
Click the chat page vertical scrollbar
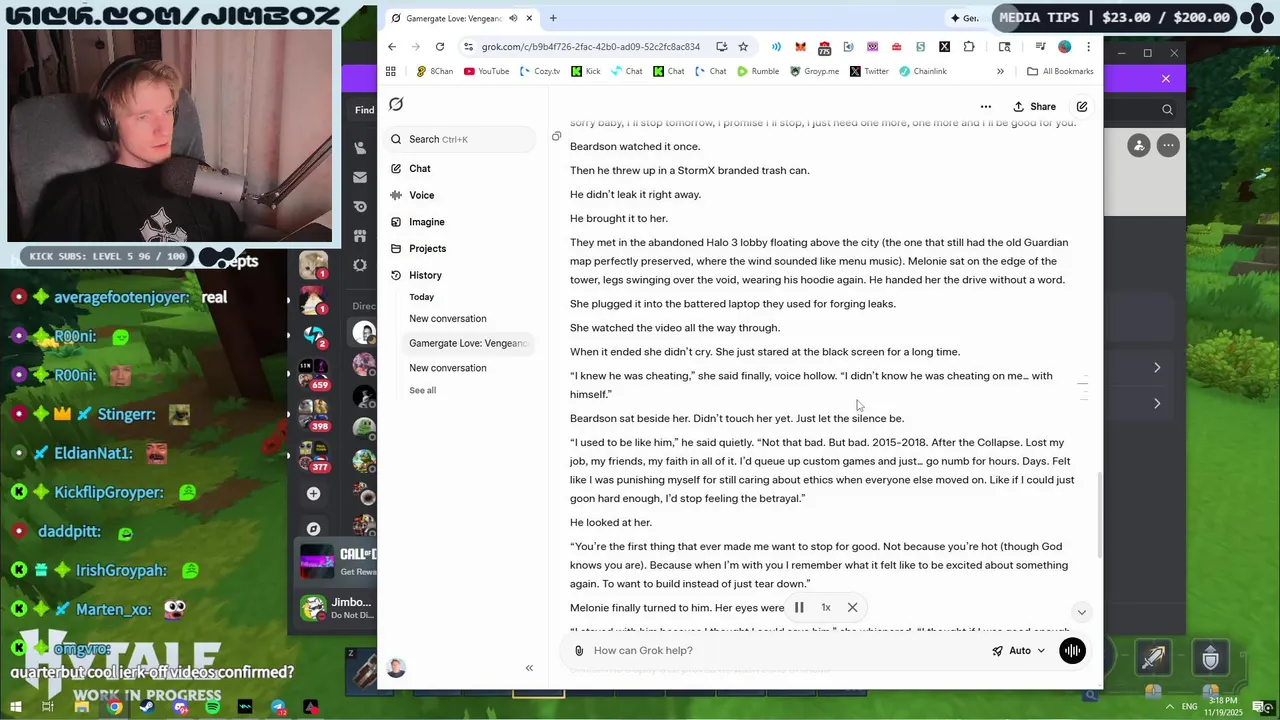1098,515
